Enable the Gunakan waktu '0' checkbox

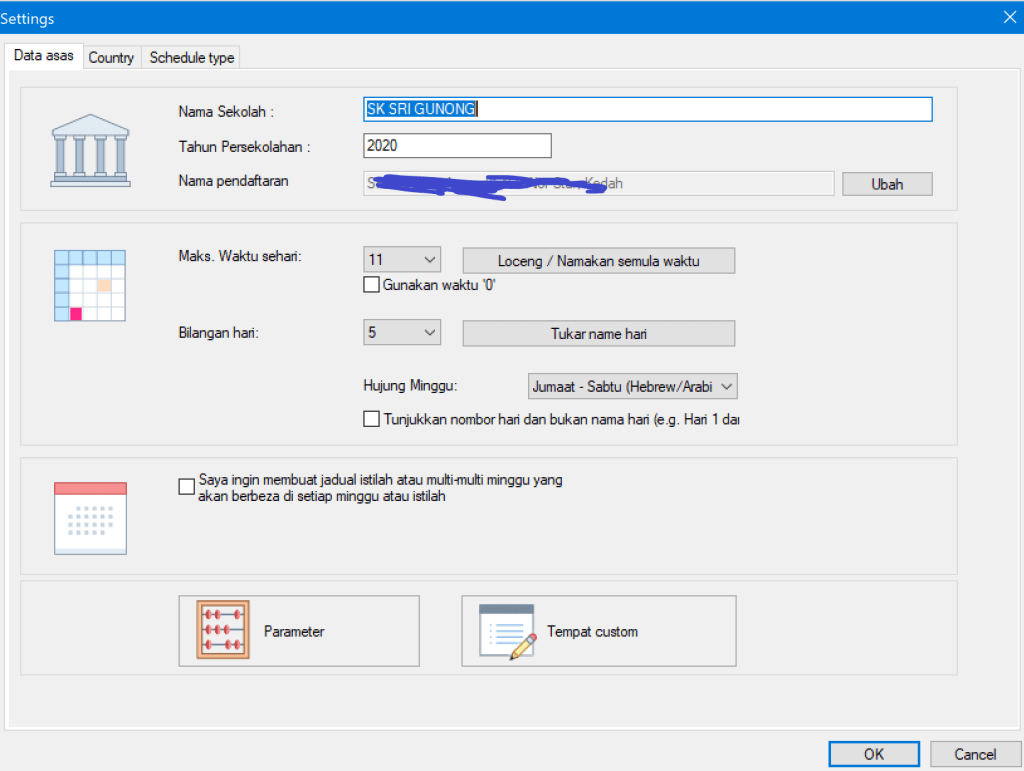[x=372, y=285]
